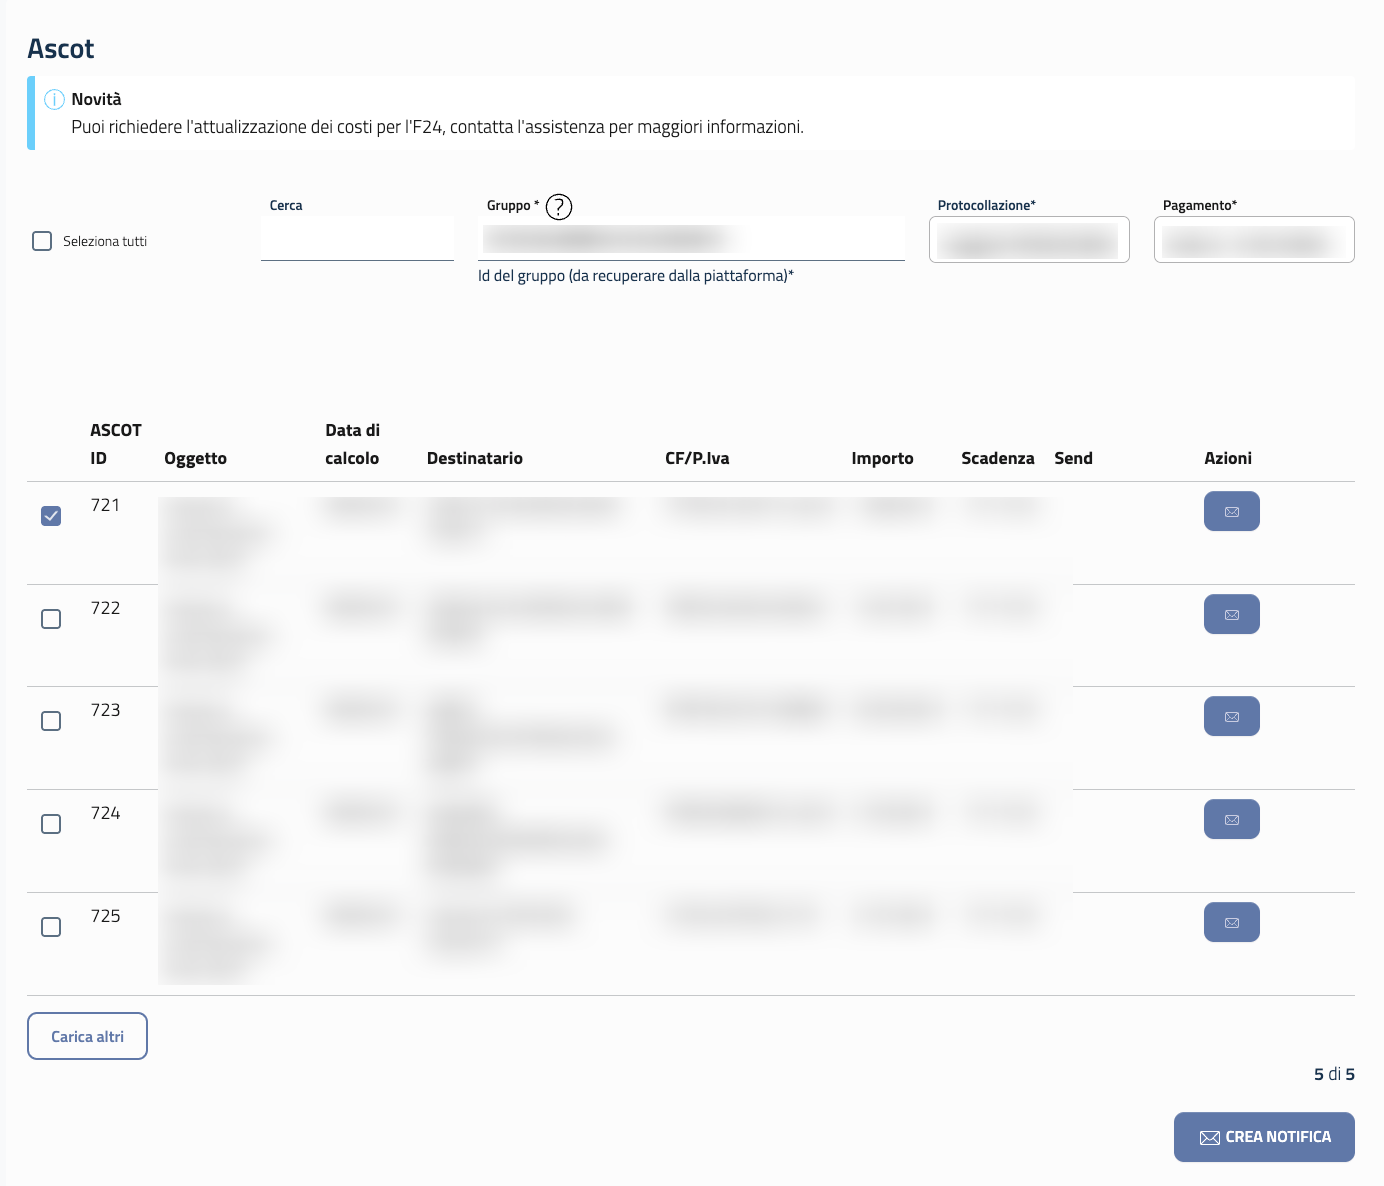This screenshot has height=1186, width=1384.
Task: Click the Novità info icon
Action: tap(55, 100)
